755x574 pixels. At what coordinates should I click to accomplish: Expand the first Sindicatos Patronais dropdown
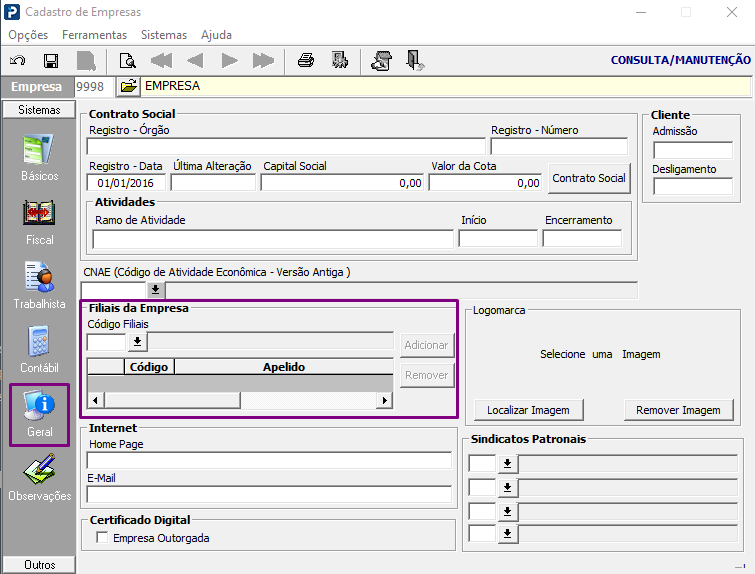pyautogui.click(x=507, y=463)
